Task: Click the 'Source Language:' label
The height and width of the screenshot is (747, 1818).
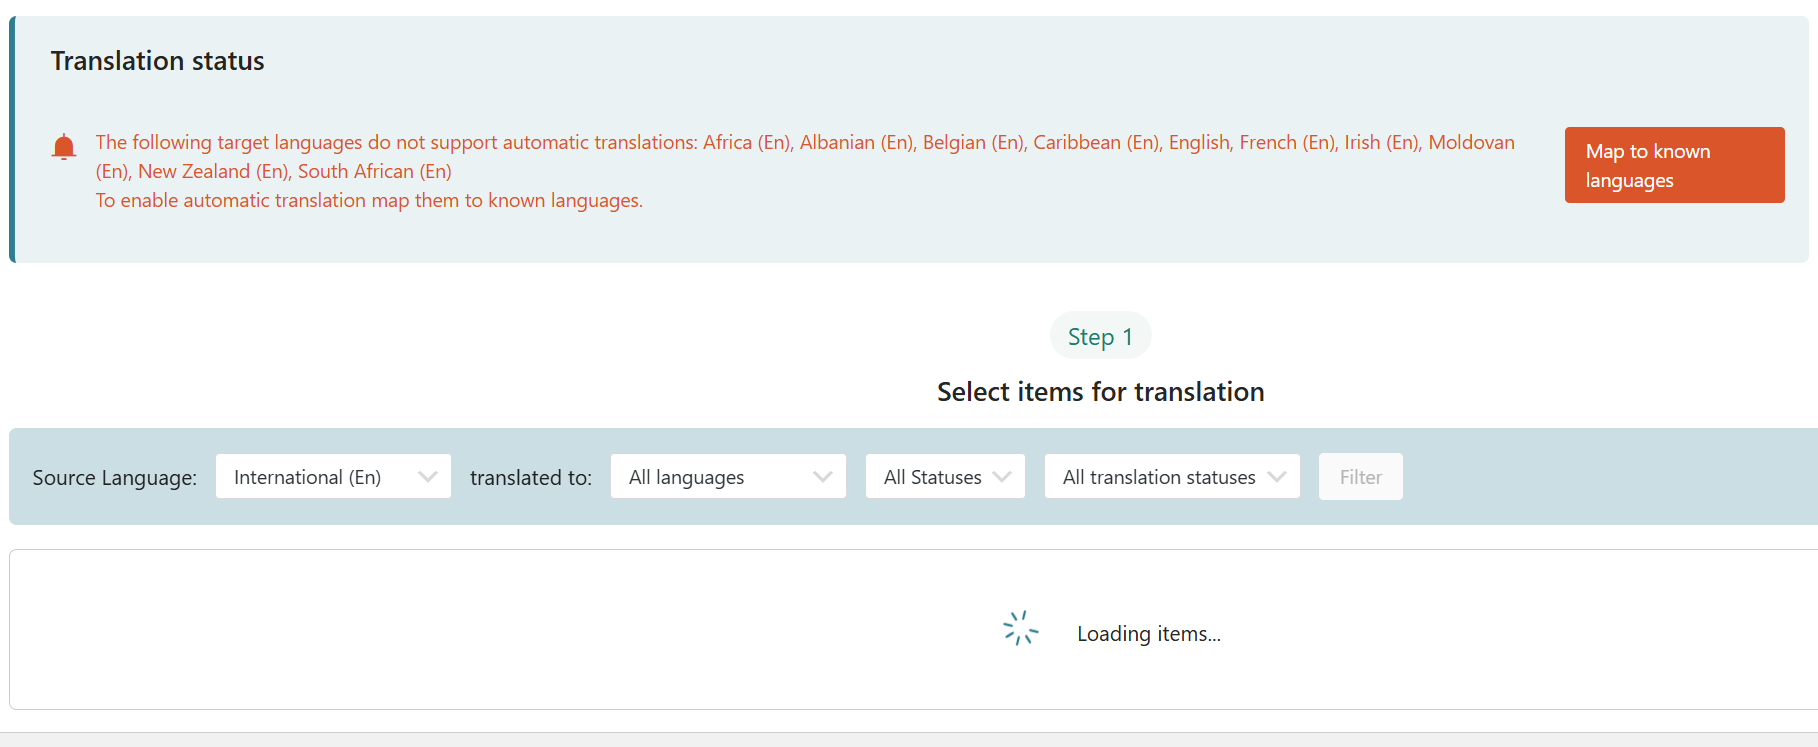Action: pyautogui.click(x=114, y=478)
